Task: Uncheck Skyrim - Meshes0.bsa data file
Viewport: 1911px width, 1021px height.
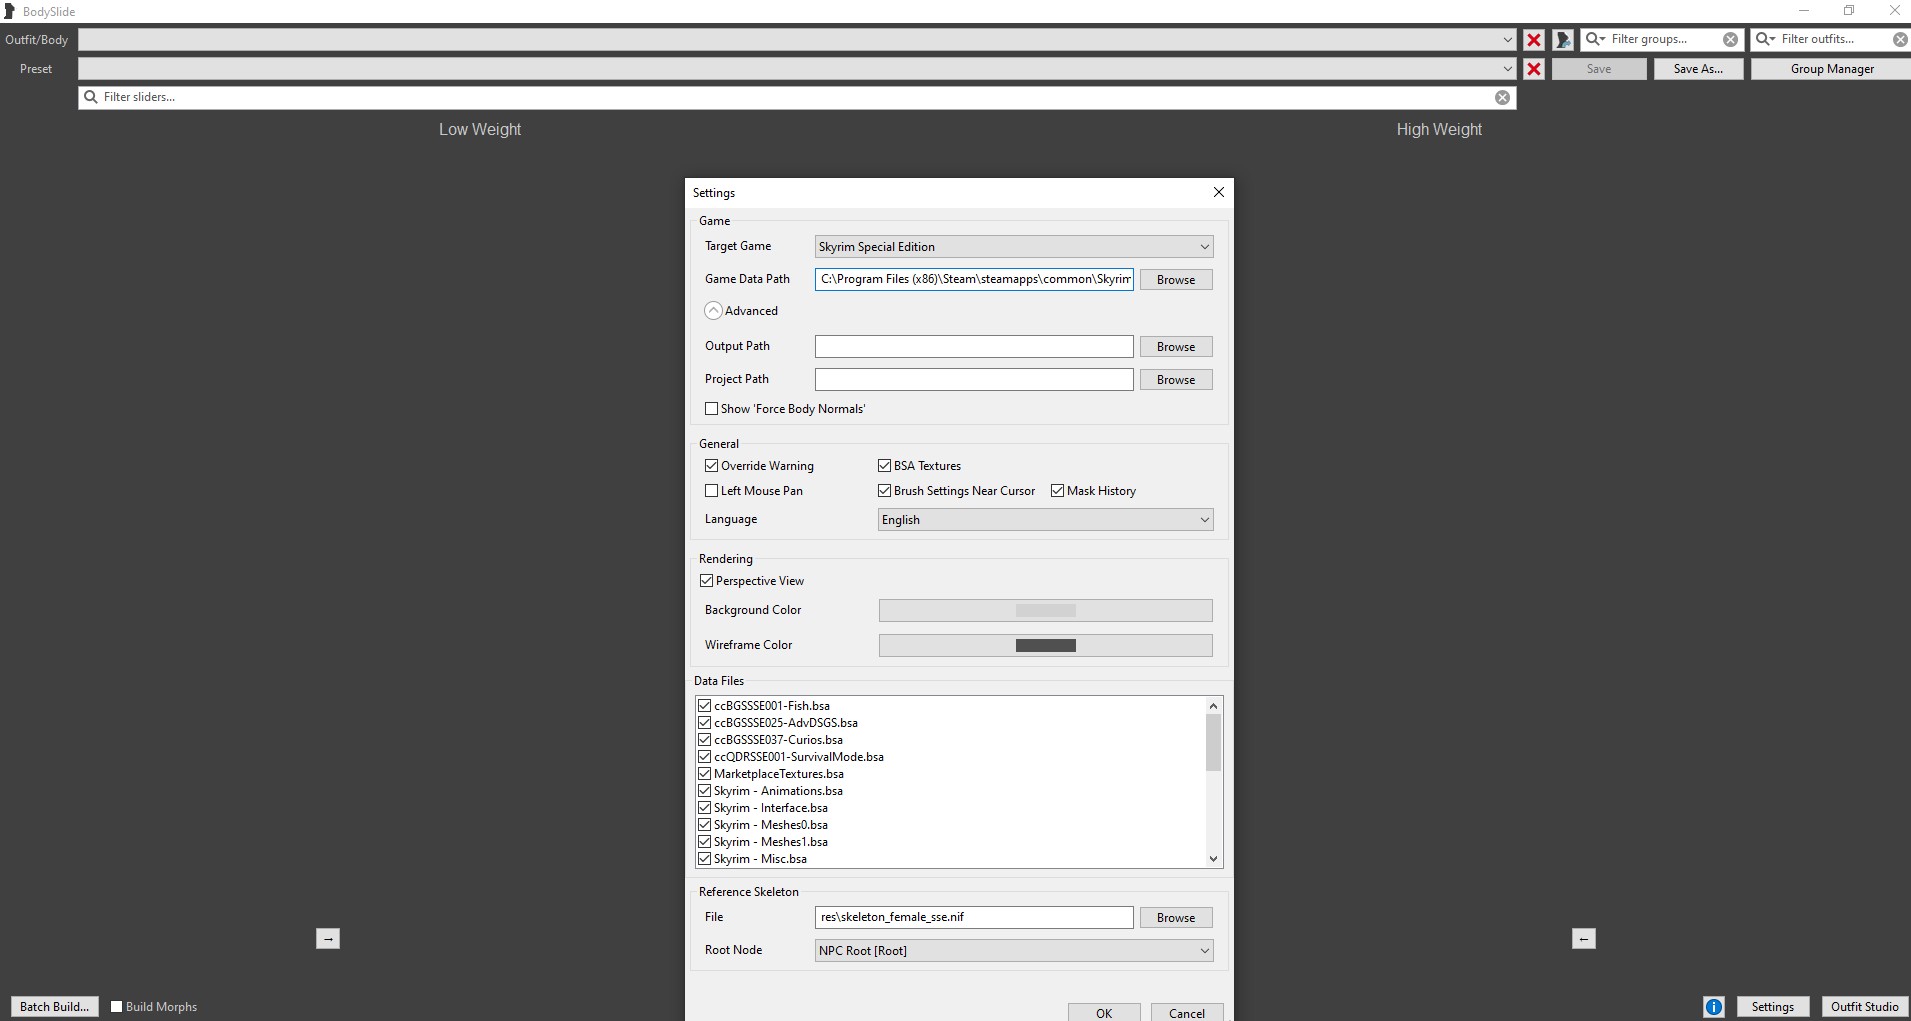Action: (705, 825)
